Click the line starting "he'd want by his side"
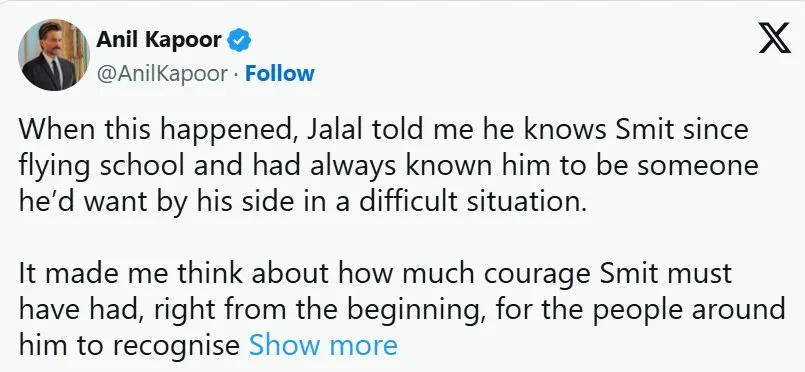 click(302, 203)
